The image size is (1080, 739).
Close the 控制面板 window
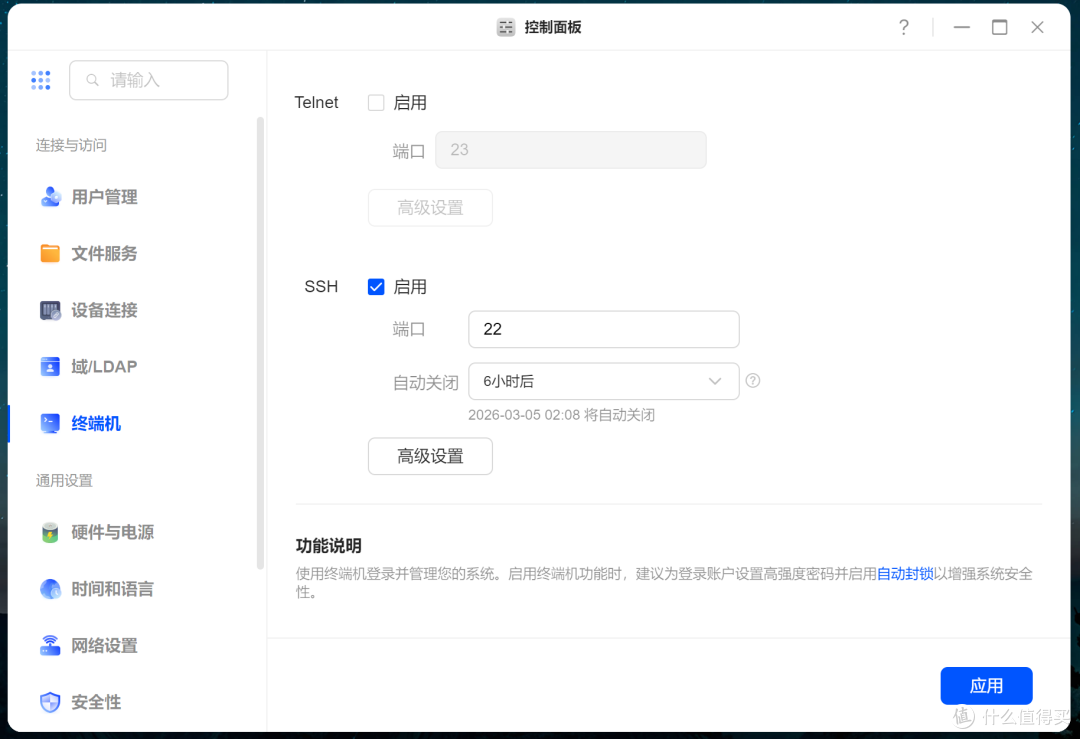(x=1037, y=27)
